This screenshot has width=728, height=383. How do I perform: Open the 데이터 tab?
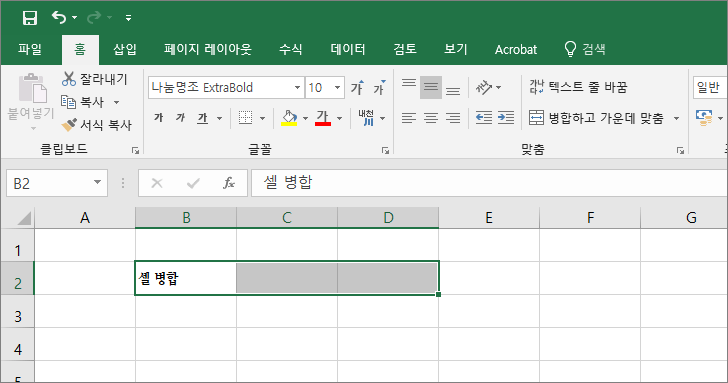(x=348, y=49)
